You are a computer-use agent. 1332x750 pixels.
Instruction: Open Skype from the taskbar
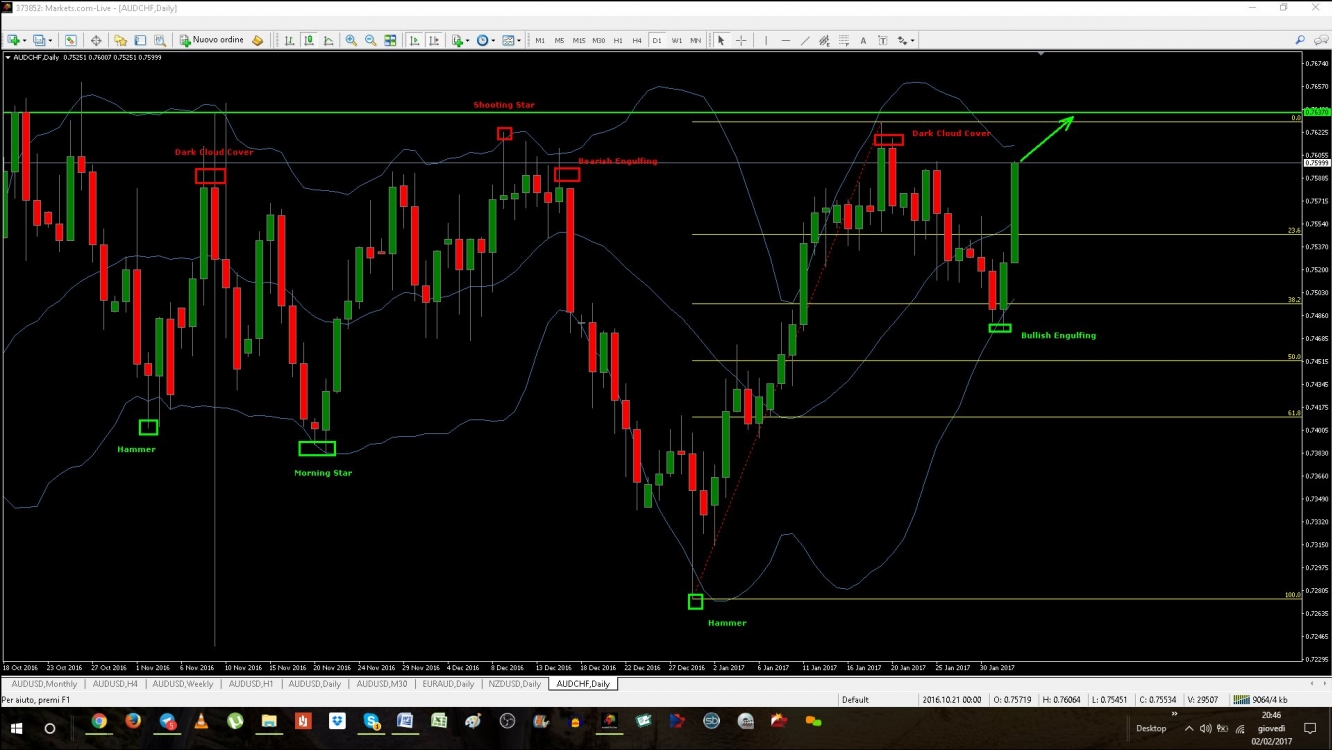tap(371, 721)
